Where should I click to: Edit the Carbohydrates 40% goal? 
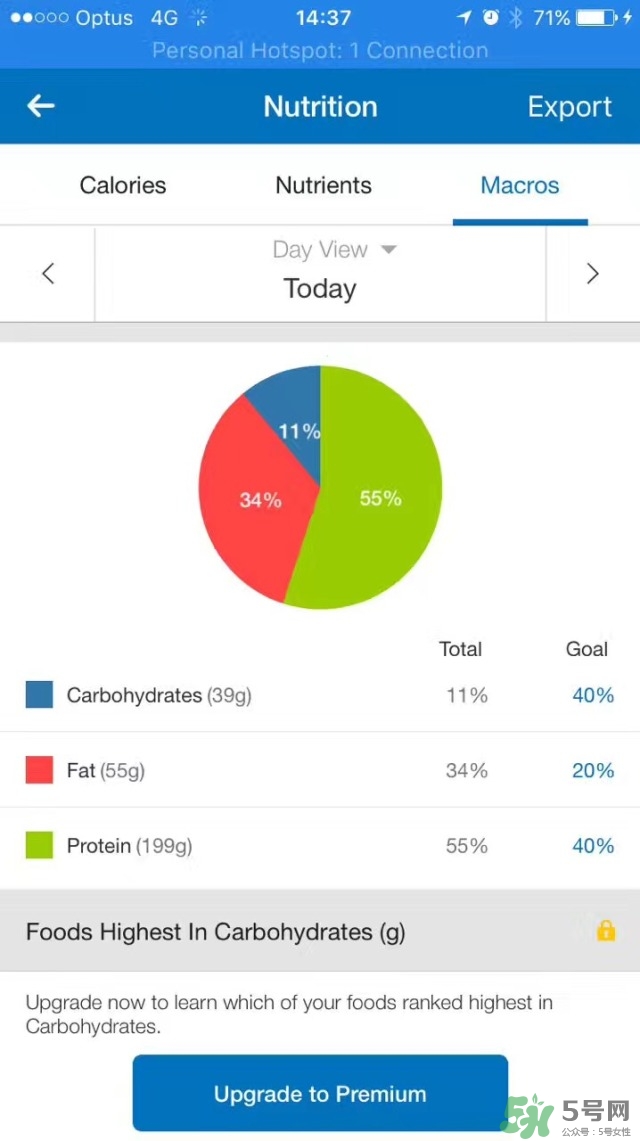pos(593,695)
